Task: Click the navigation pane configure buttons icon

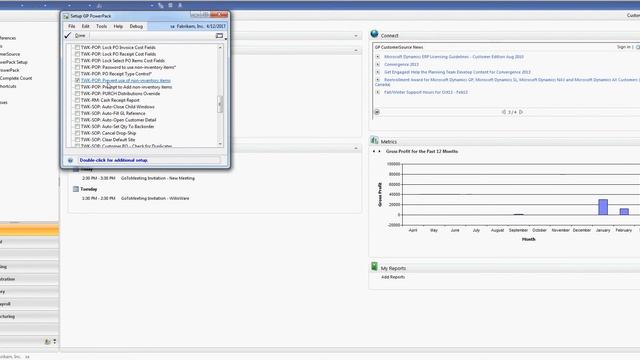Action: 47,341
